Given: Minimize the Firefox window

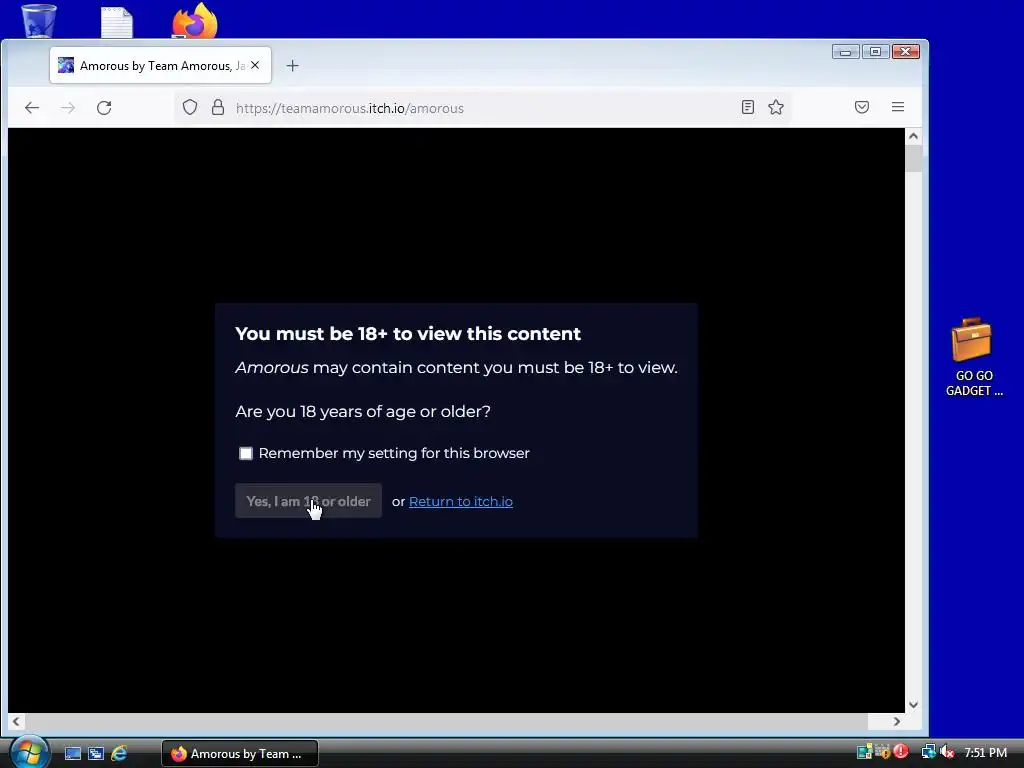Looking at the screenshot, I should pos(845,52).
